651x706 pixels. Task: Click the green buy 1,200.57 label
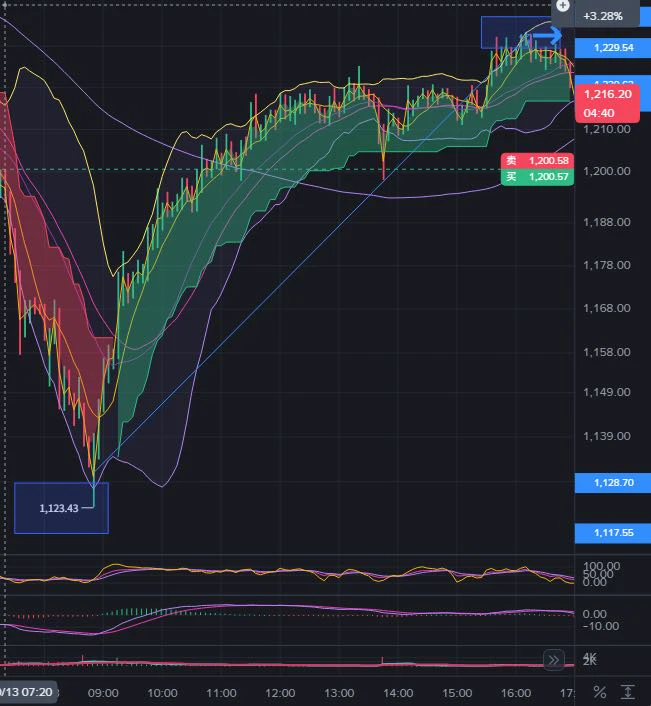[537, 176]
